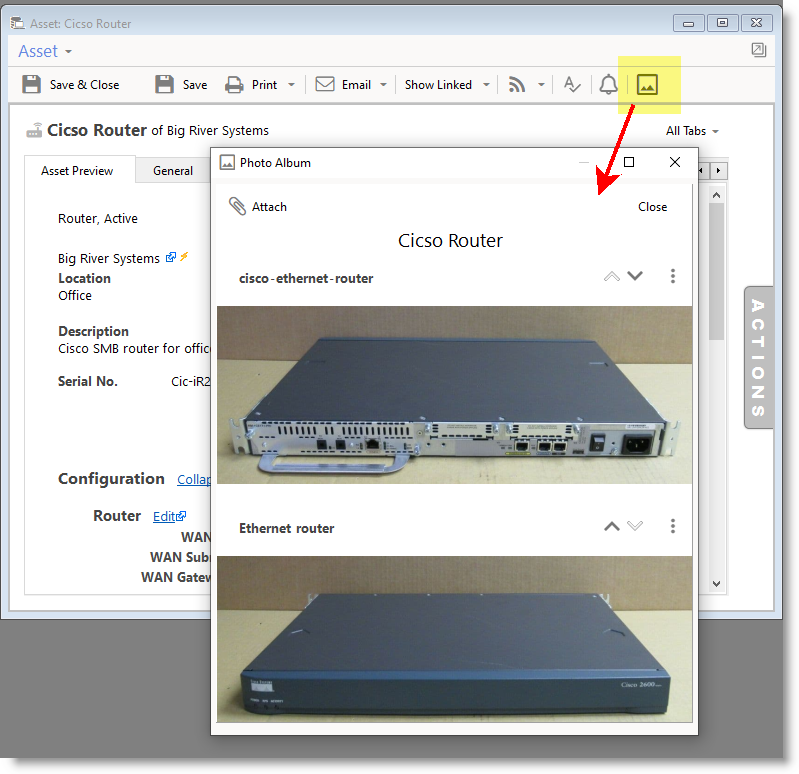Image resolution: width=799 pixels, height=774 pixels.
Task: Expand the All Tabs dropdown
Action: pyautogui.click(x=692, y=131)
